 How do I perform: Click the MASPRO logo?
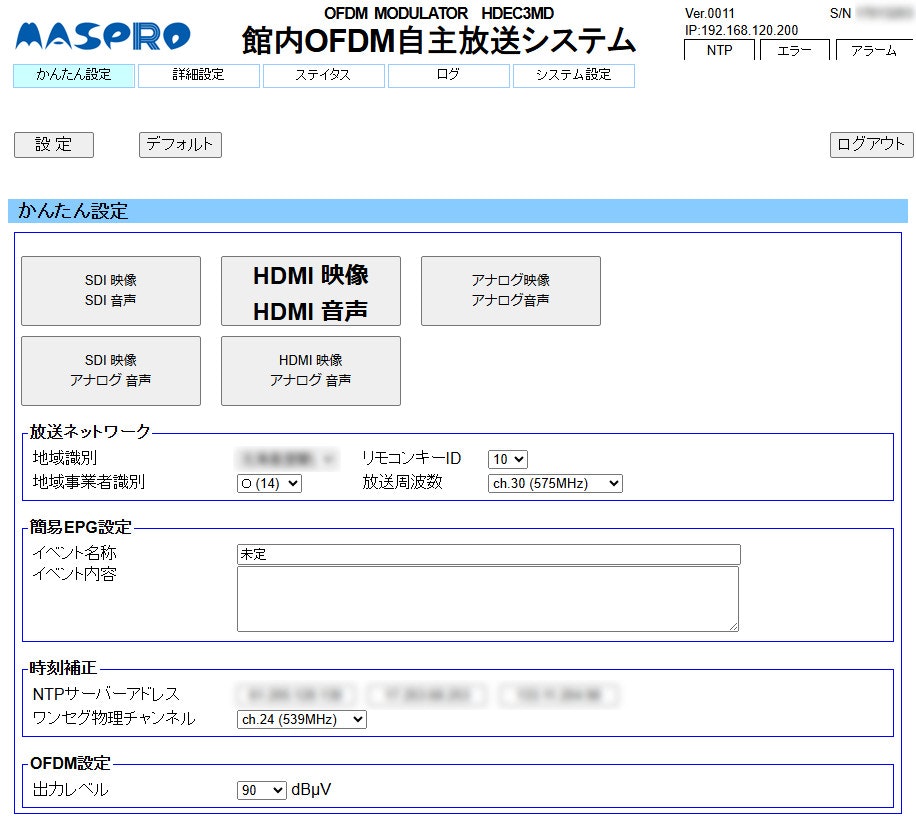(103, 36)
